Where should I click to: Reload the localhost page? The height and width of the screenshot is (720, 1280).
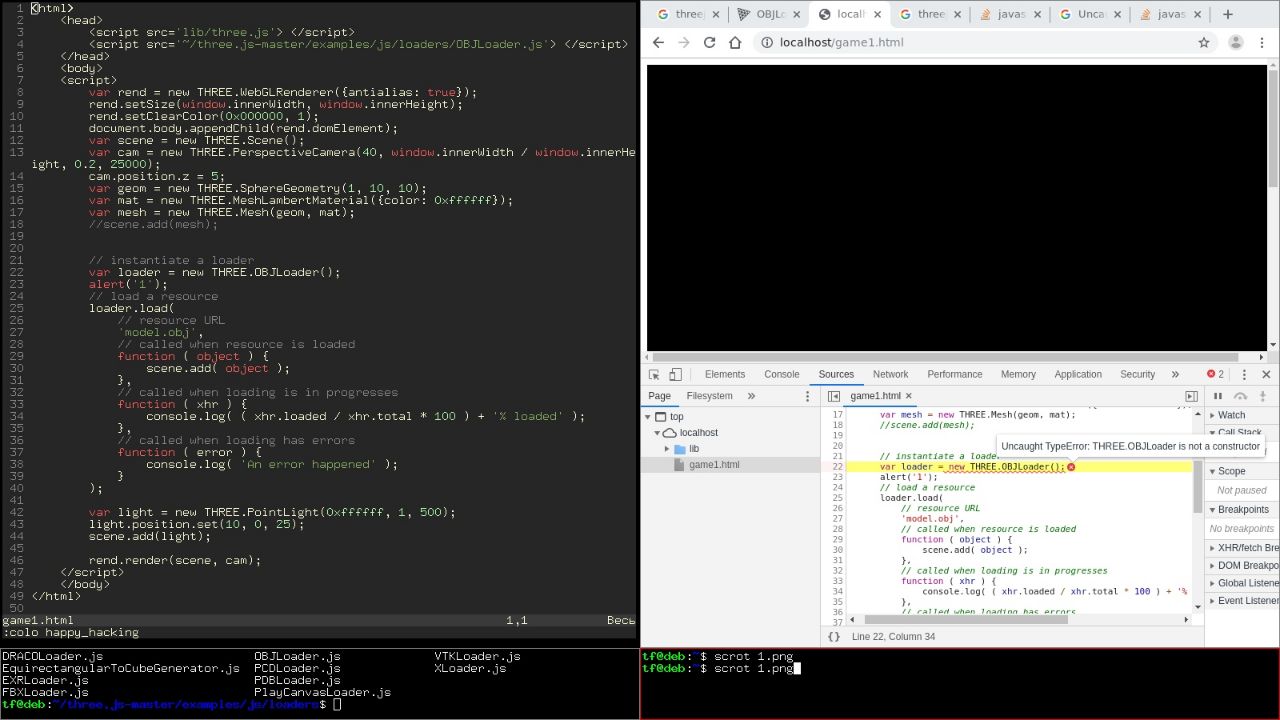pos(709,43)
